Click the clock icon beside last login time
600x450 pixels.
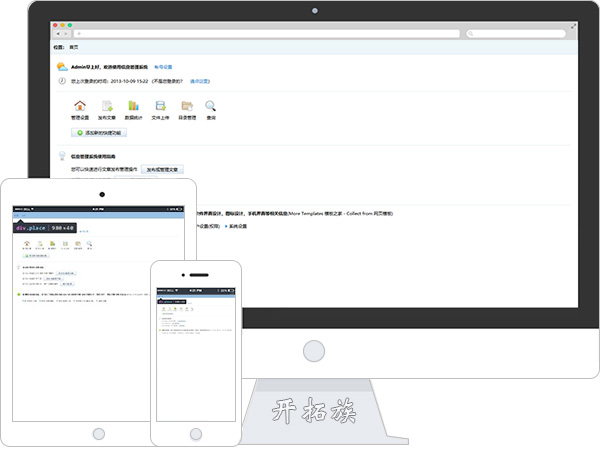[x=62, y=81]
